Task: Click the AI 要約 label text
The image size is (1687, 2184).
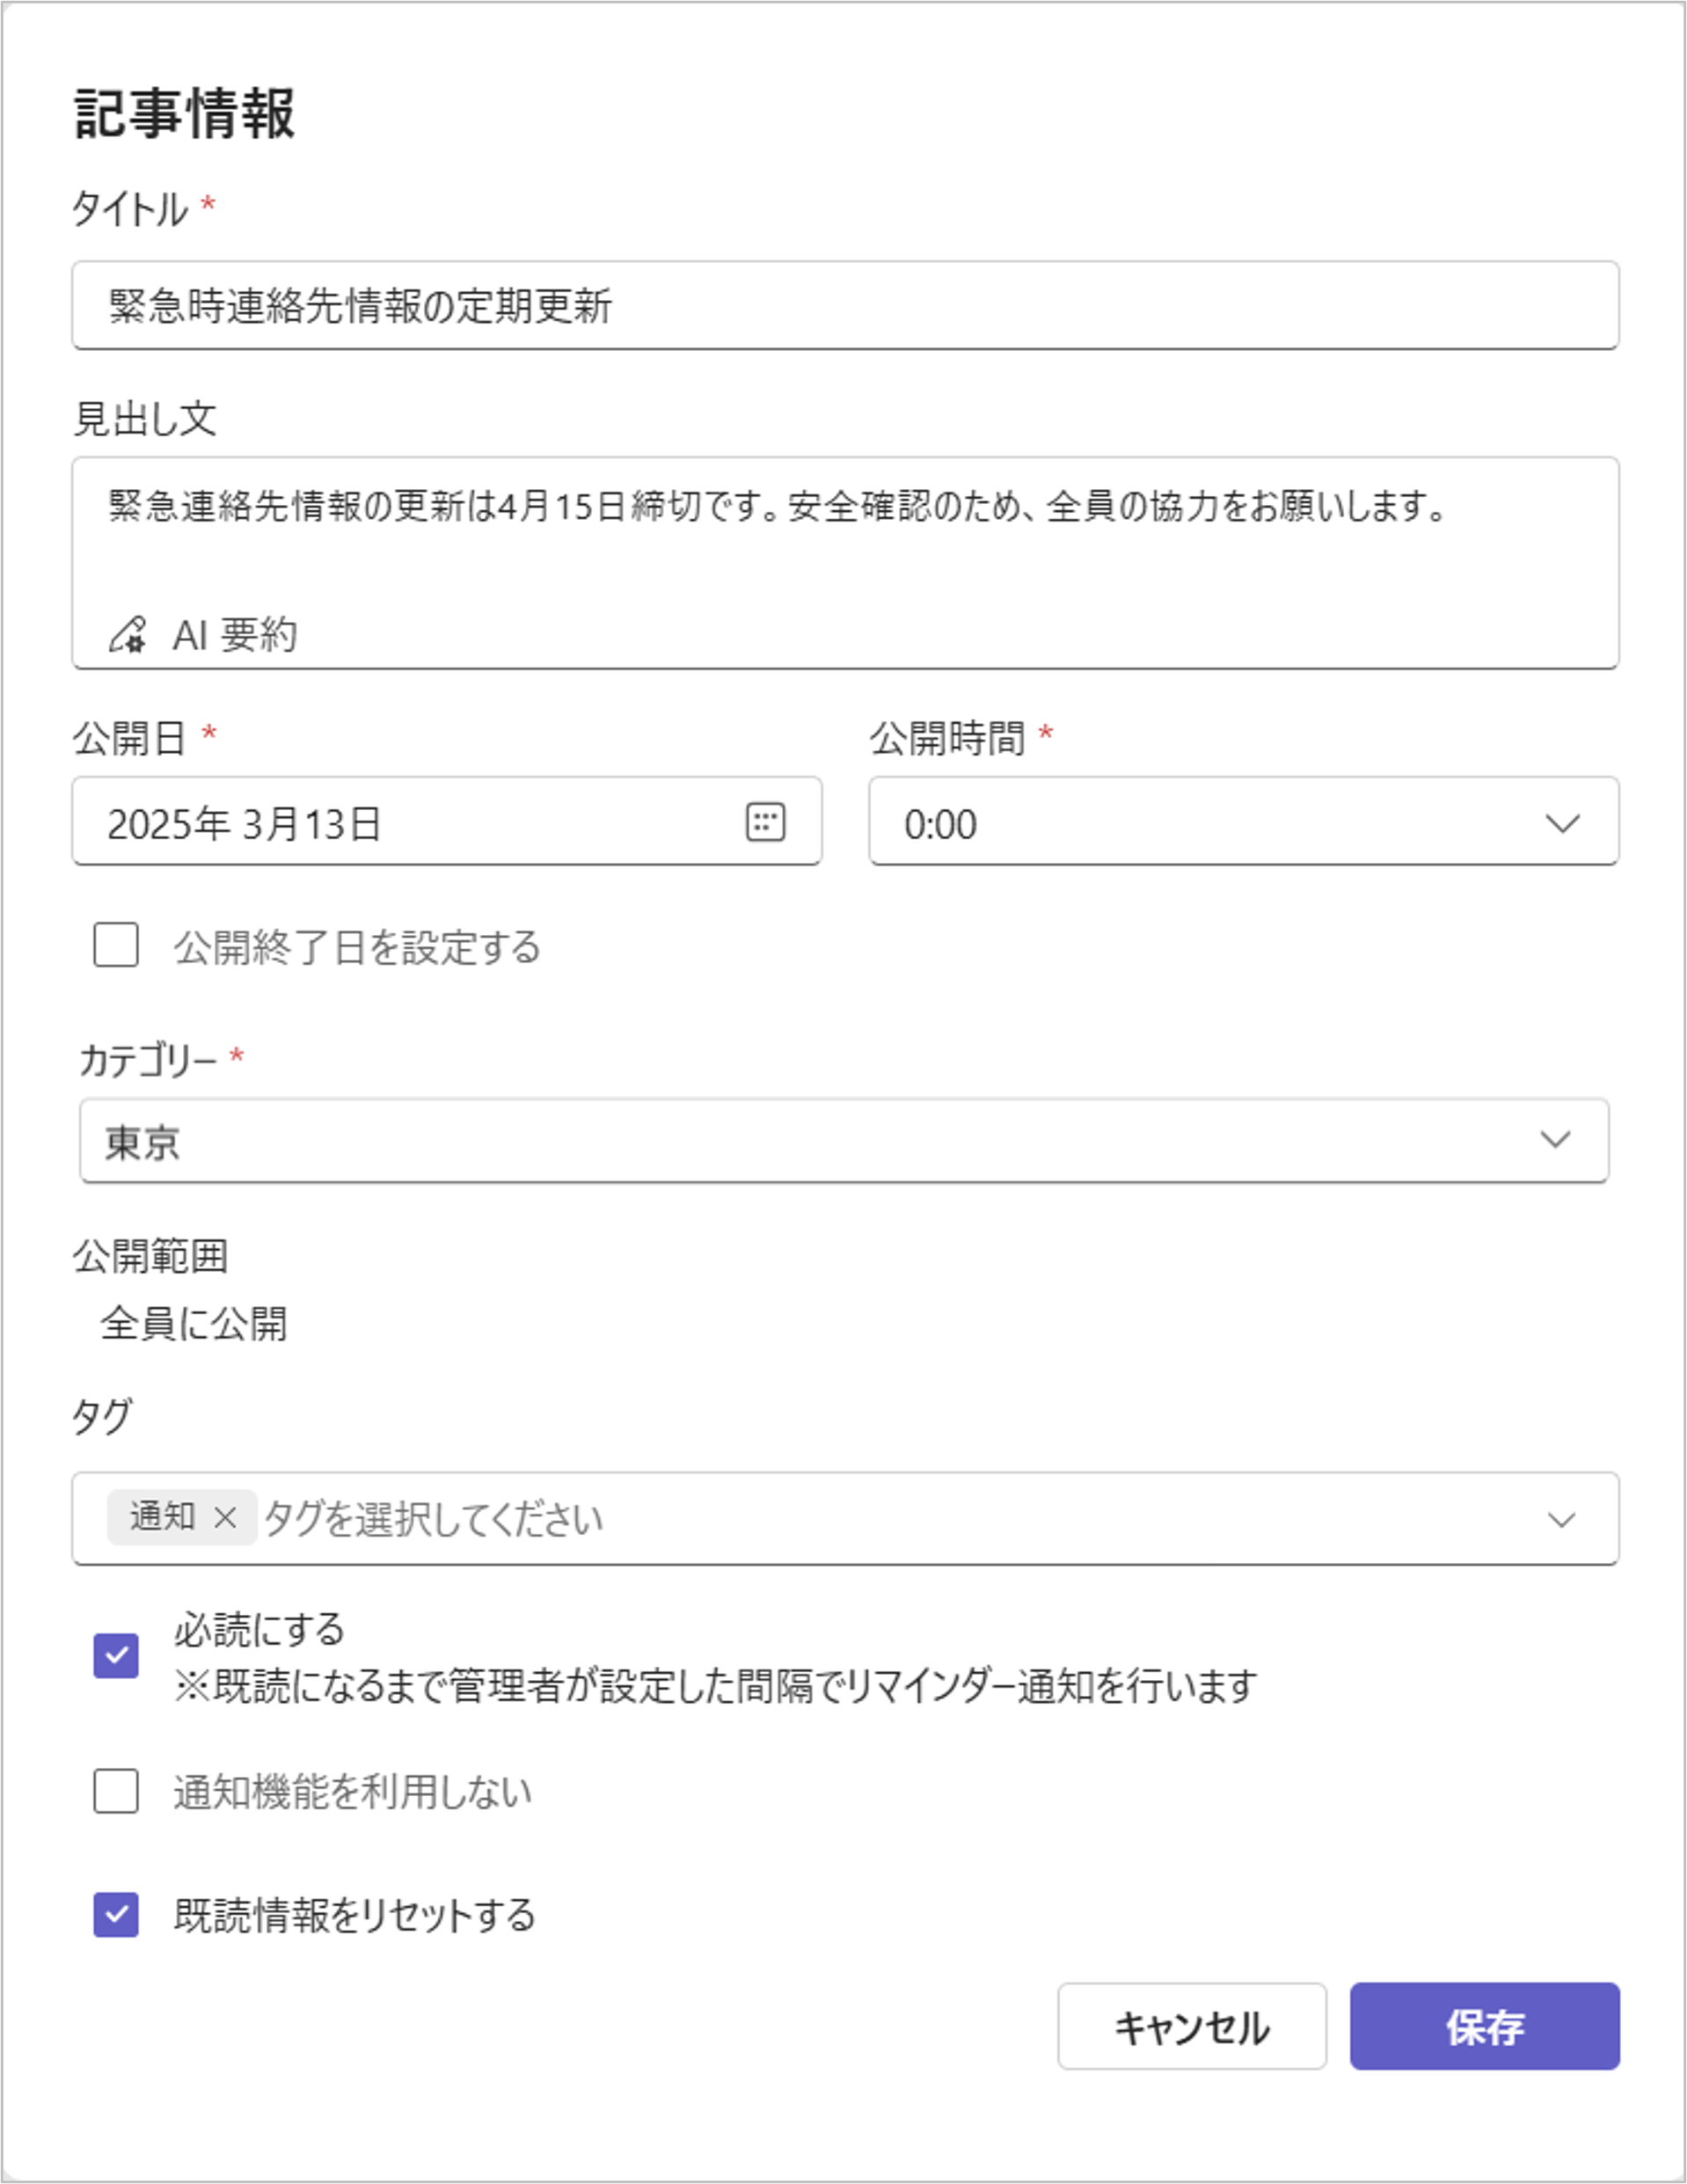Action: pos(235,635)
